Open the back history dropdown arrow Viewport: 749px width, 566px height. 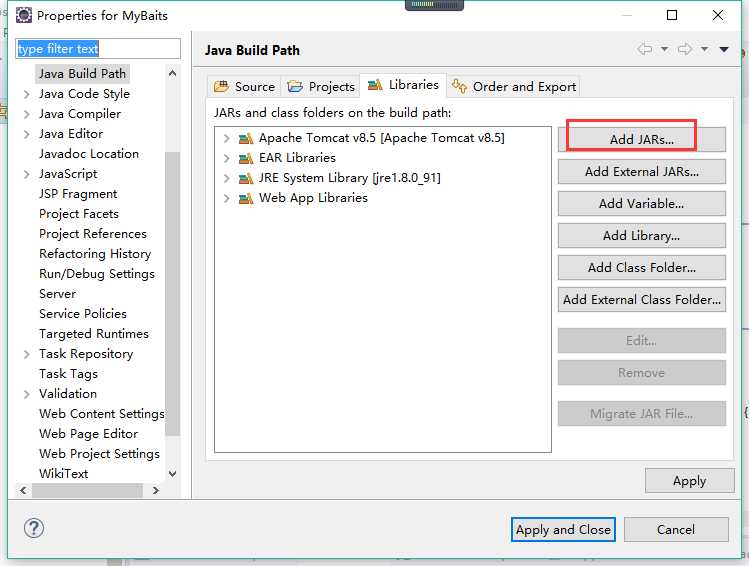(x=664, y=49)
